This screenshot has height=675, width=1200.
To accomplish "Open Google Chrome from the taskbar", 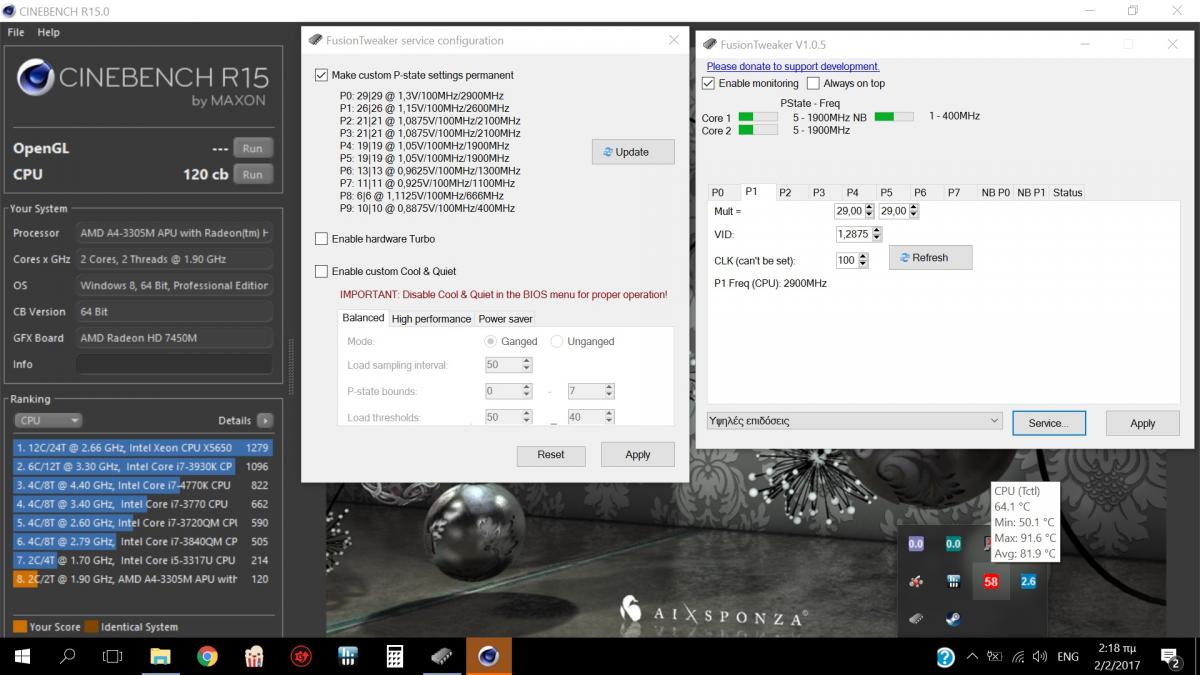I will [207, 657].
